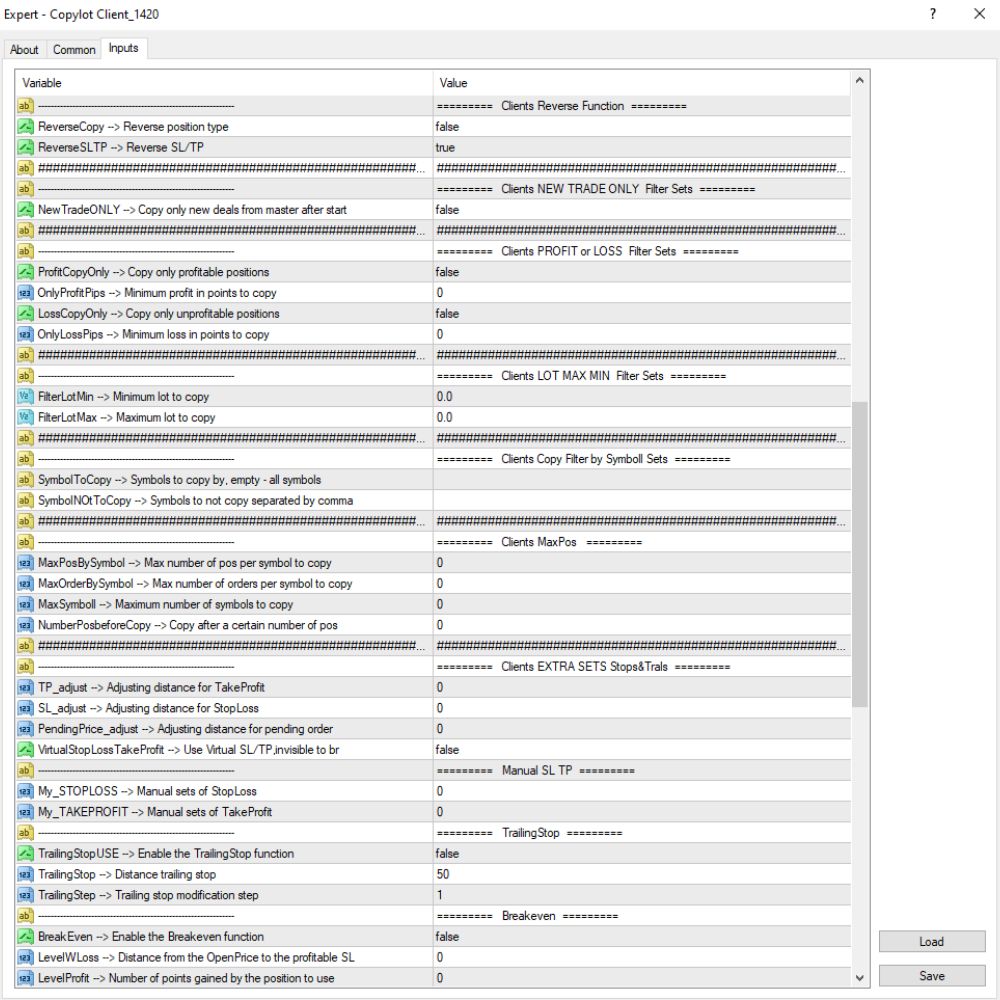Select the 'Clients EXTRA SETS Stops&Trals' row

[434, 666]
